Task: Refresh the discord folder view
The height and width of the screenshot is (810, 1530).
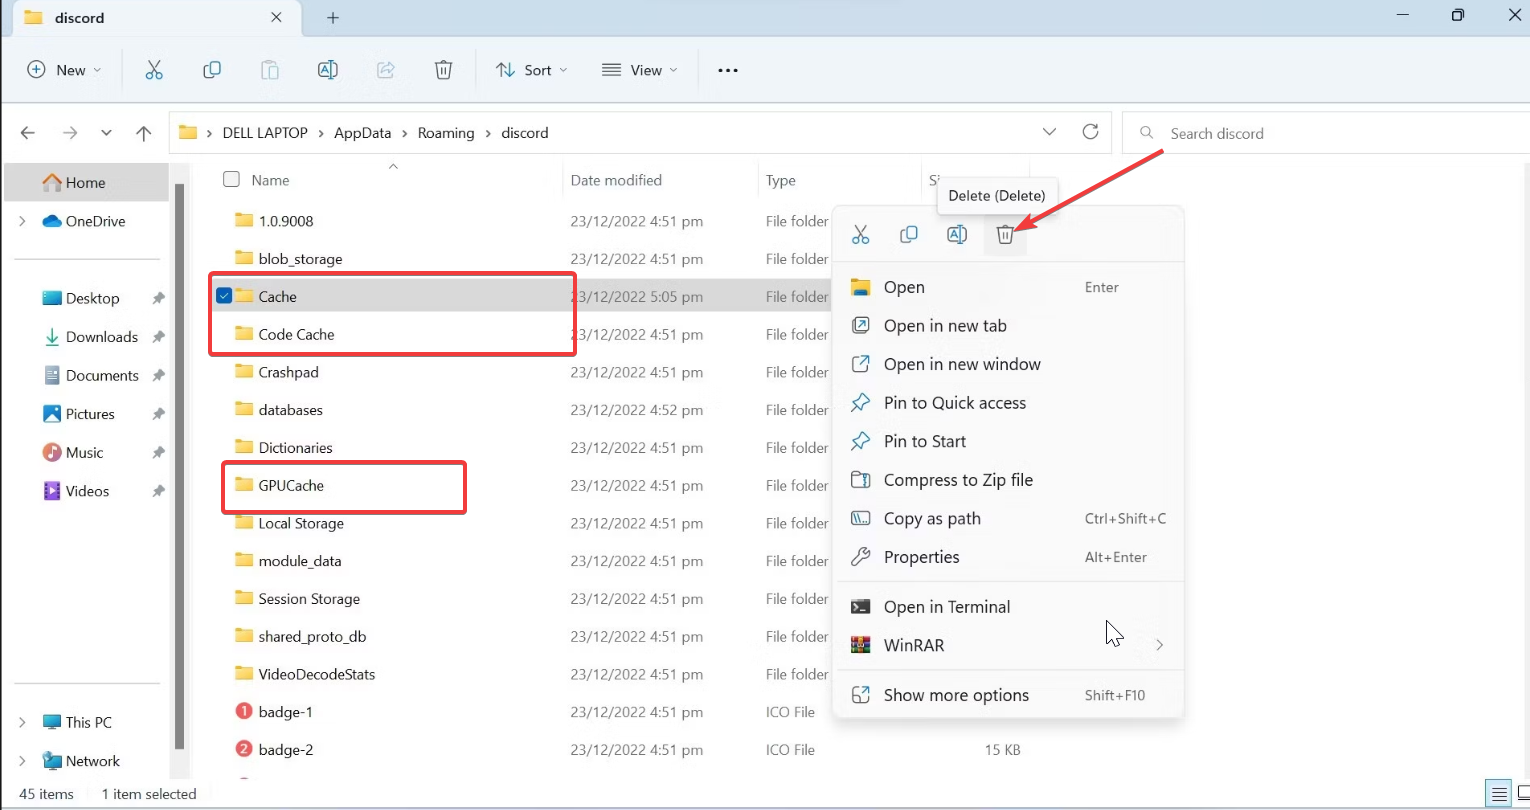Action: (1091, 132)
